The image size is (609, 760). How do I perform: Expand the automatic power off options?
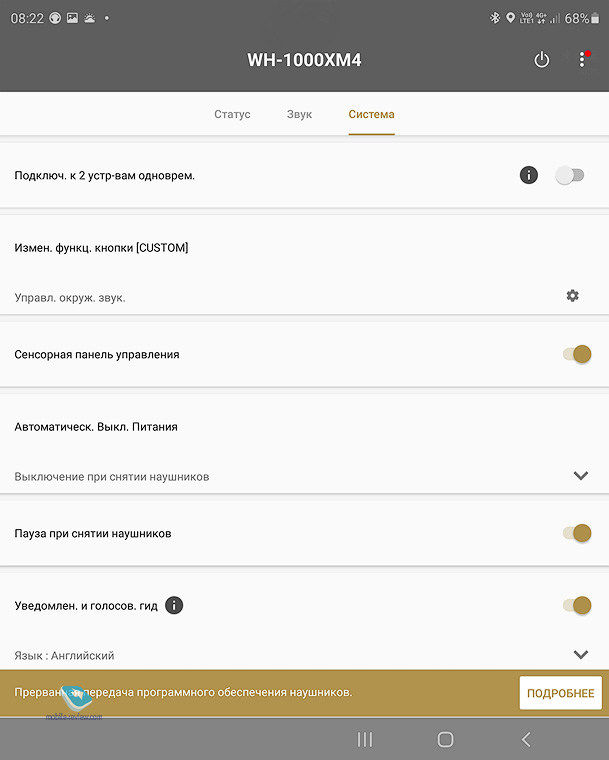(x=580, y=475)
